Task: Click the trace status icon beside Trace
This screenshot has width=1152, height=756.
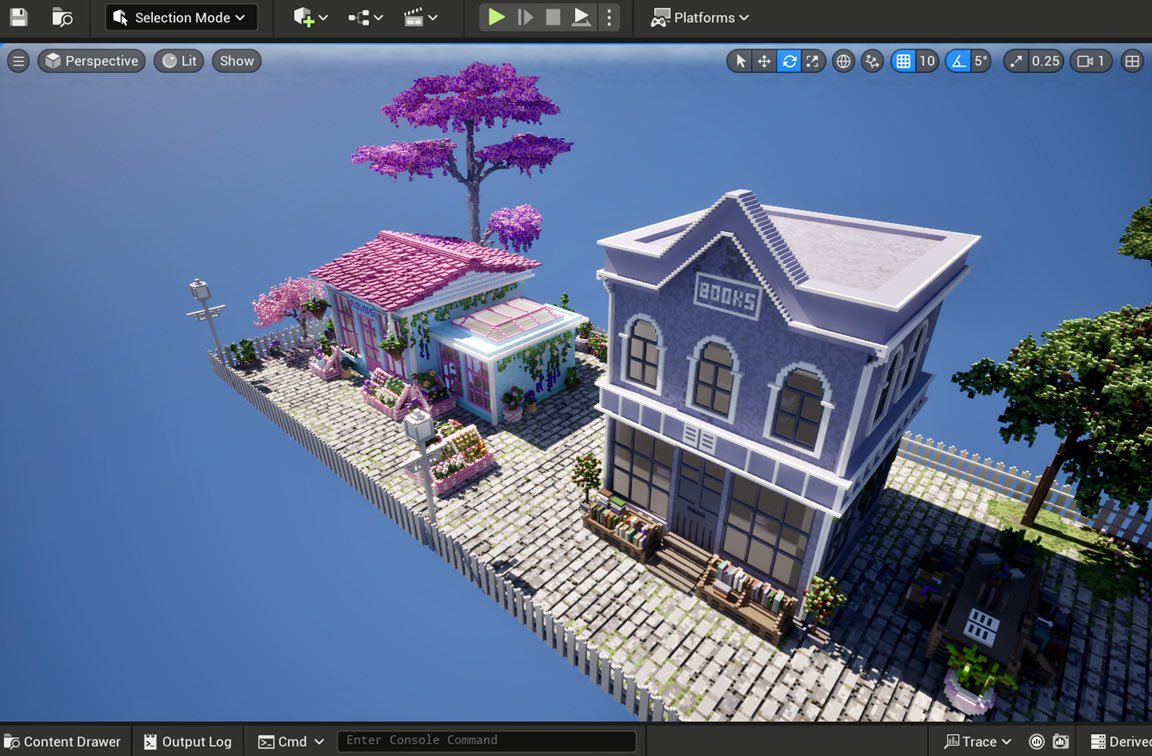Action: 1036,741
